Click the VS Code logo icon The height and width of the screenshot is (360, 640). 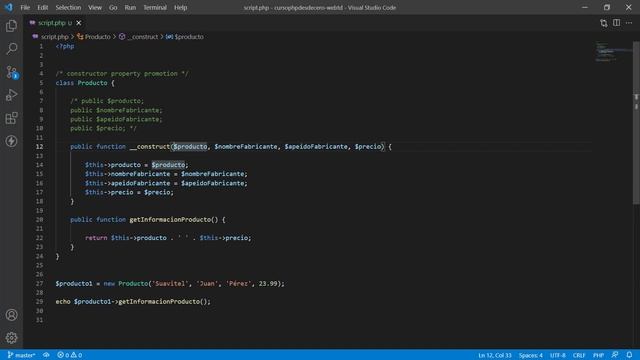(9, 7)
